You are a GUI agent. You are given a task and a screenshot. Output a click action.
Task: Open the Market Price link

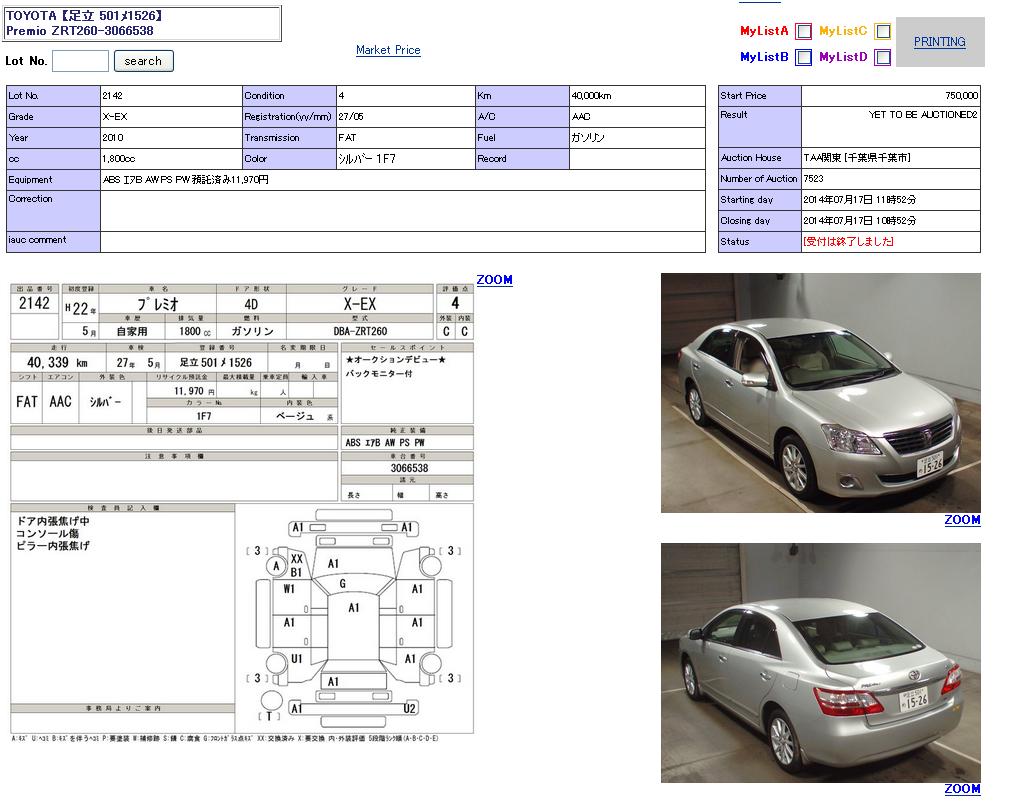(388, 50)
